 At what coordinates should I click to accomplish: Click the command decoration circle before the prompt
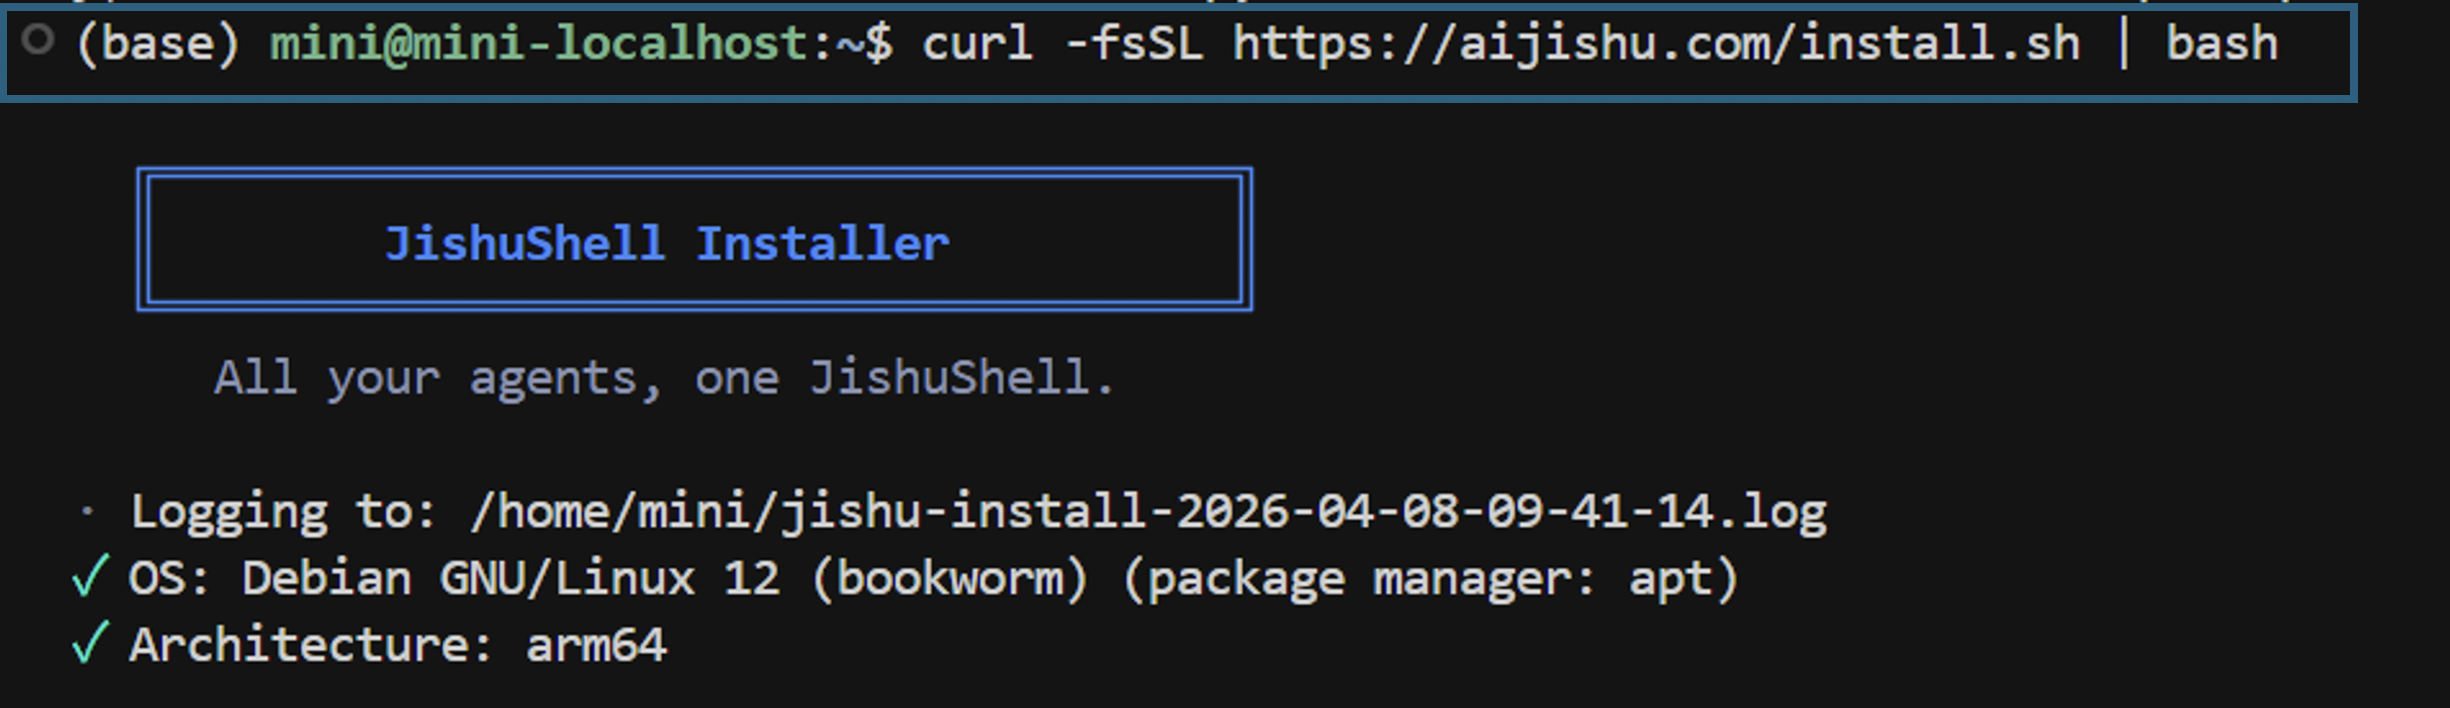38,40
